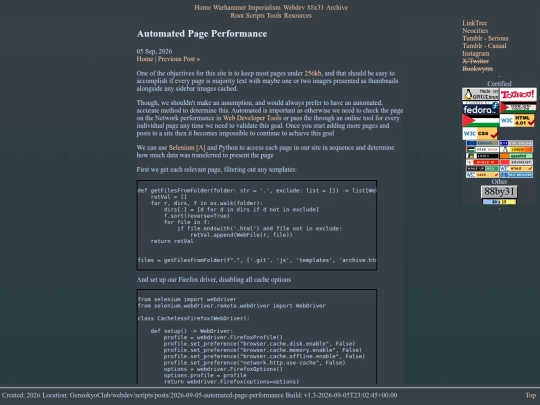Screen dimensions: 540x405
Task: Follow the 250kb link in first paragraph
Action: click(x=313, y=73)
